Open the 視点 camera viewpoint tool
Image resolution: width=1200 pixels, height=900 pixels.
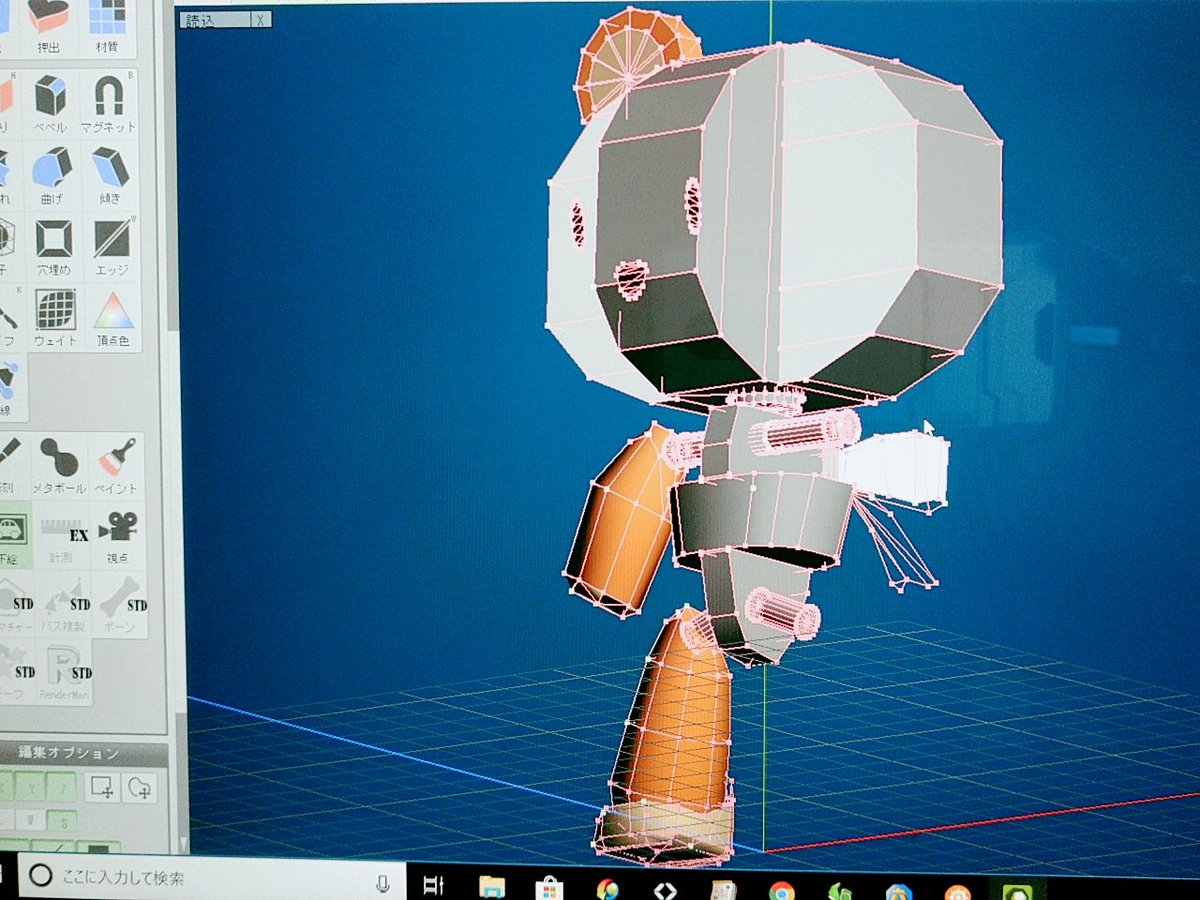point(120,535)
